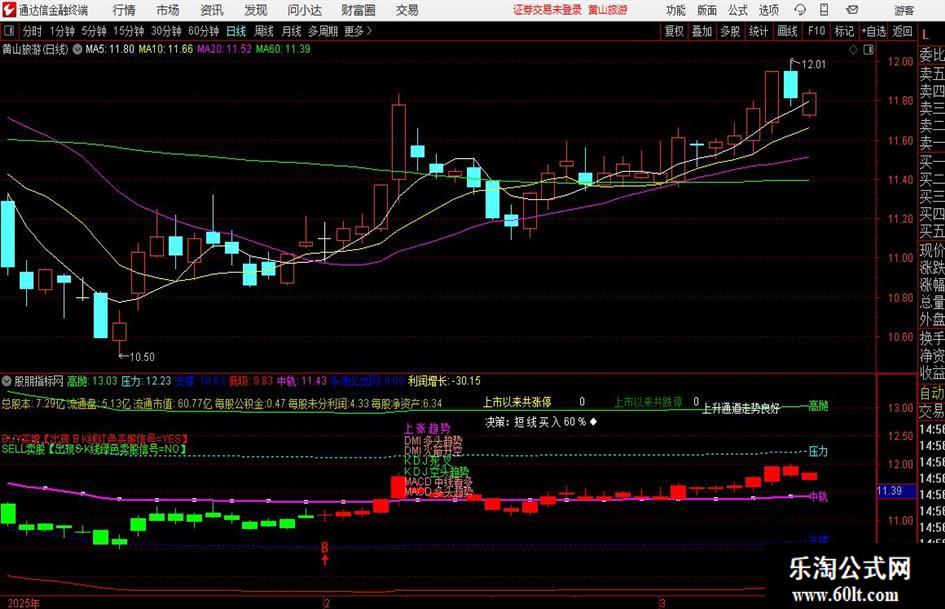Switch to 5分钟 chart period

click(94, 31)
